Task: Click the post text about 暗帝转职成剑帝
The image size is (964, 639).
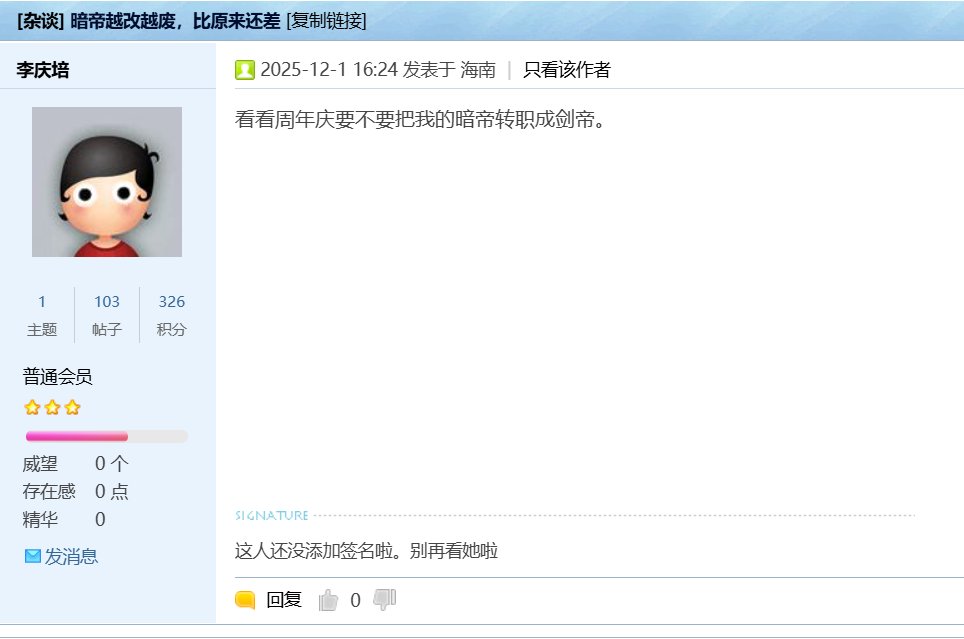Action: click(421, 120)
